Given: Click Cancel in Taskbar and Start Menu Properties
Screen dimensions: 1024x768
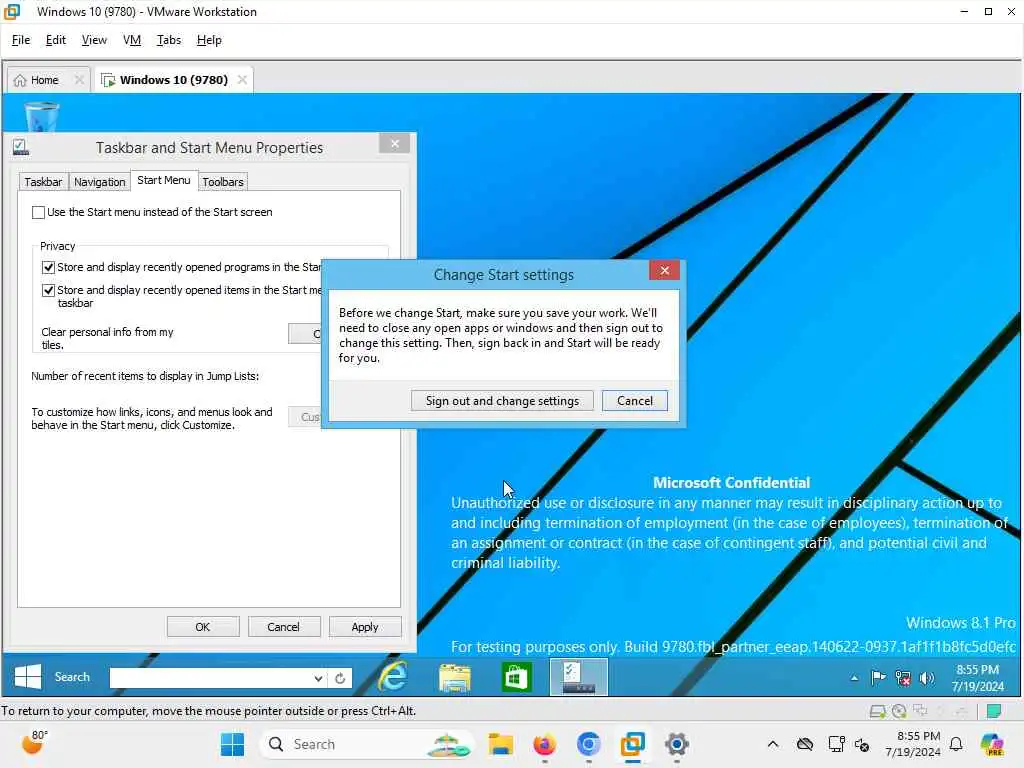Looking at the screenshot, I should coord(283,627).
